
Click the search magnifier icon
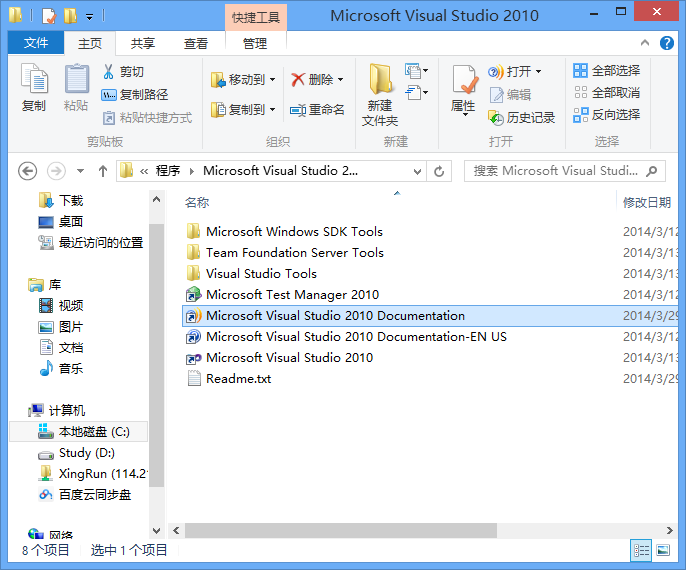pyautogui.click(x=652, y=171)
